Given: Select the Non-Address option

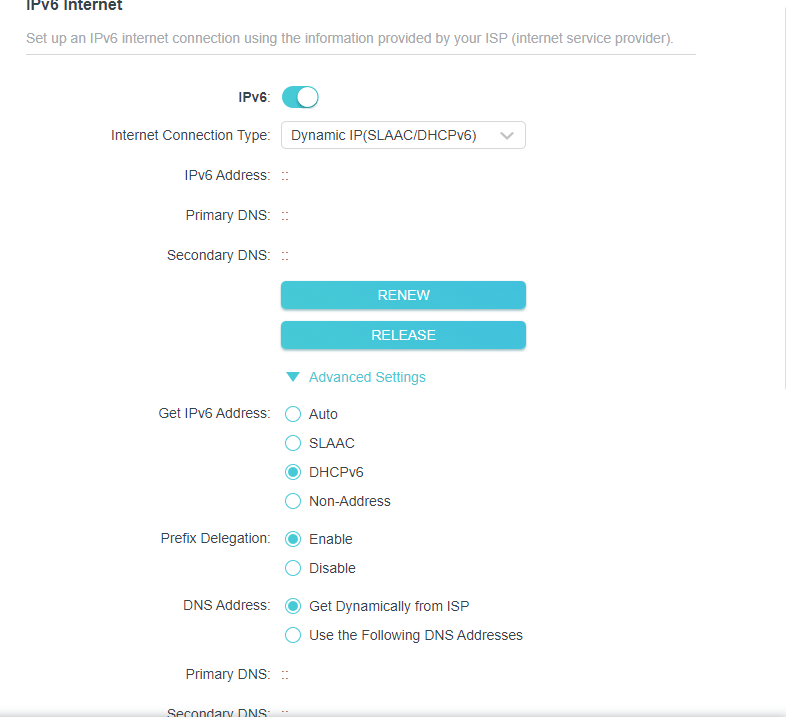Looking at the screenshot, I should tap(293, 501).
